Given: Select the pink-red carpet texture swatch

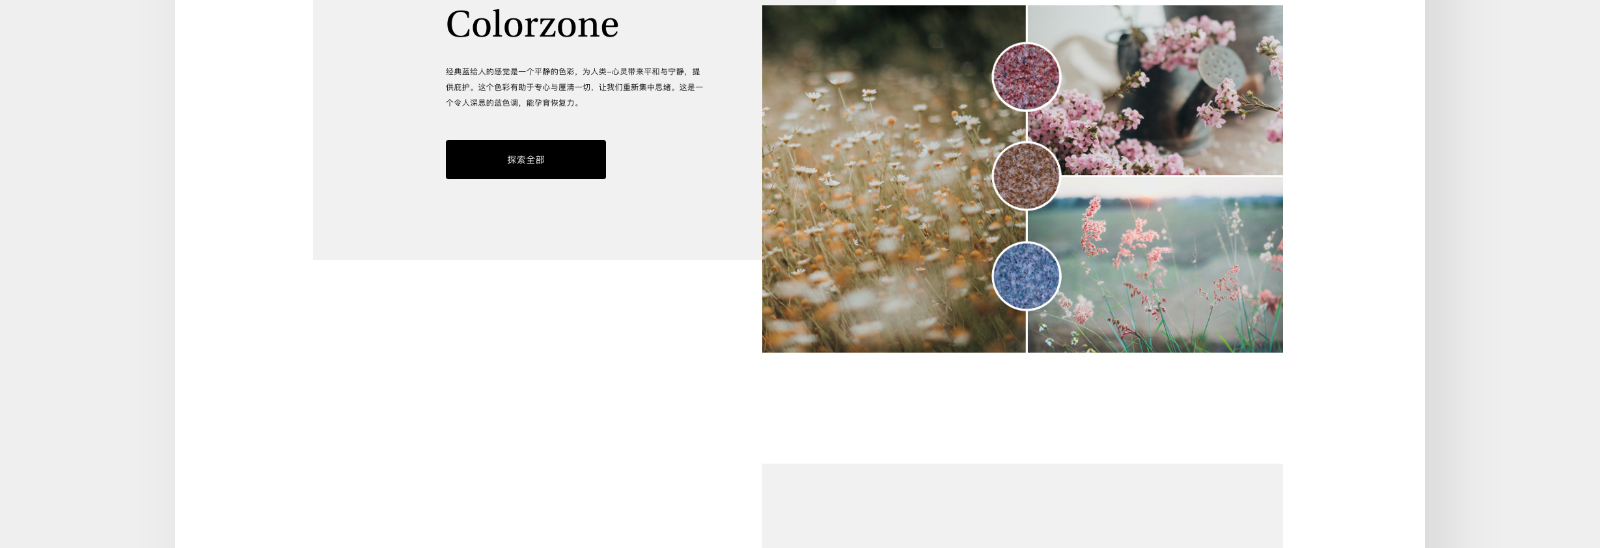Looking at the screenshot, I should (1026, 76).
